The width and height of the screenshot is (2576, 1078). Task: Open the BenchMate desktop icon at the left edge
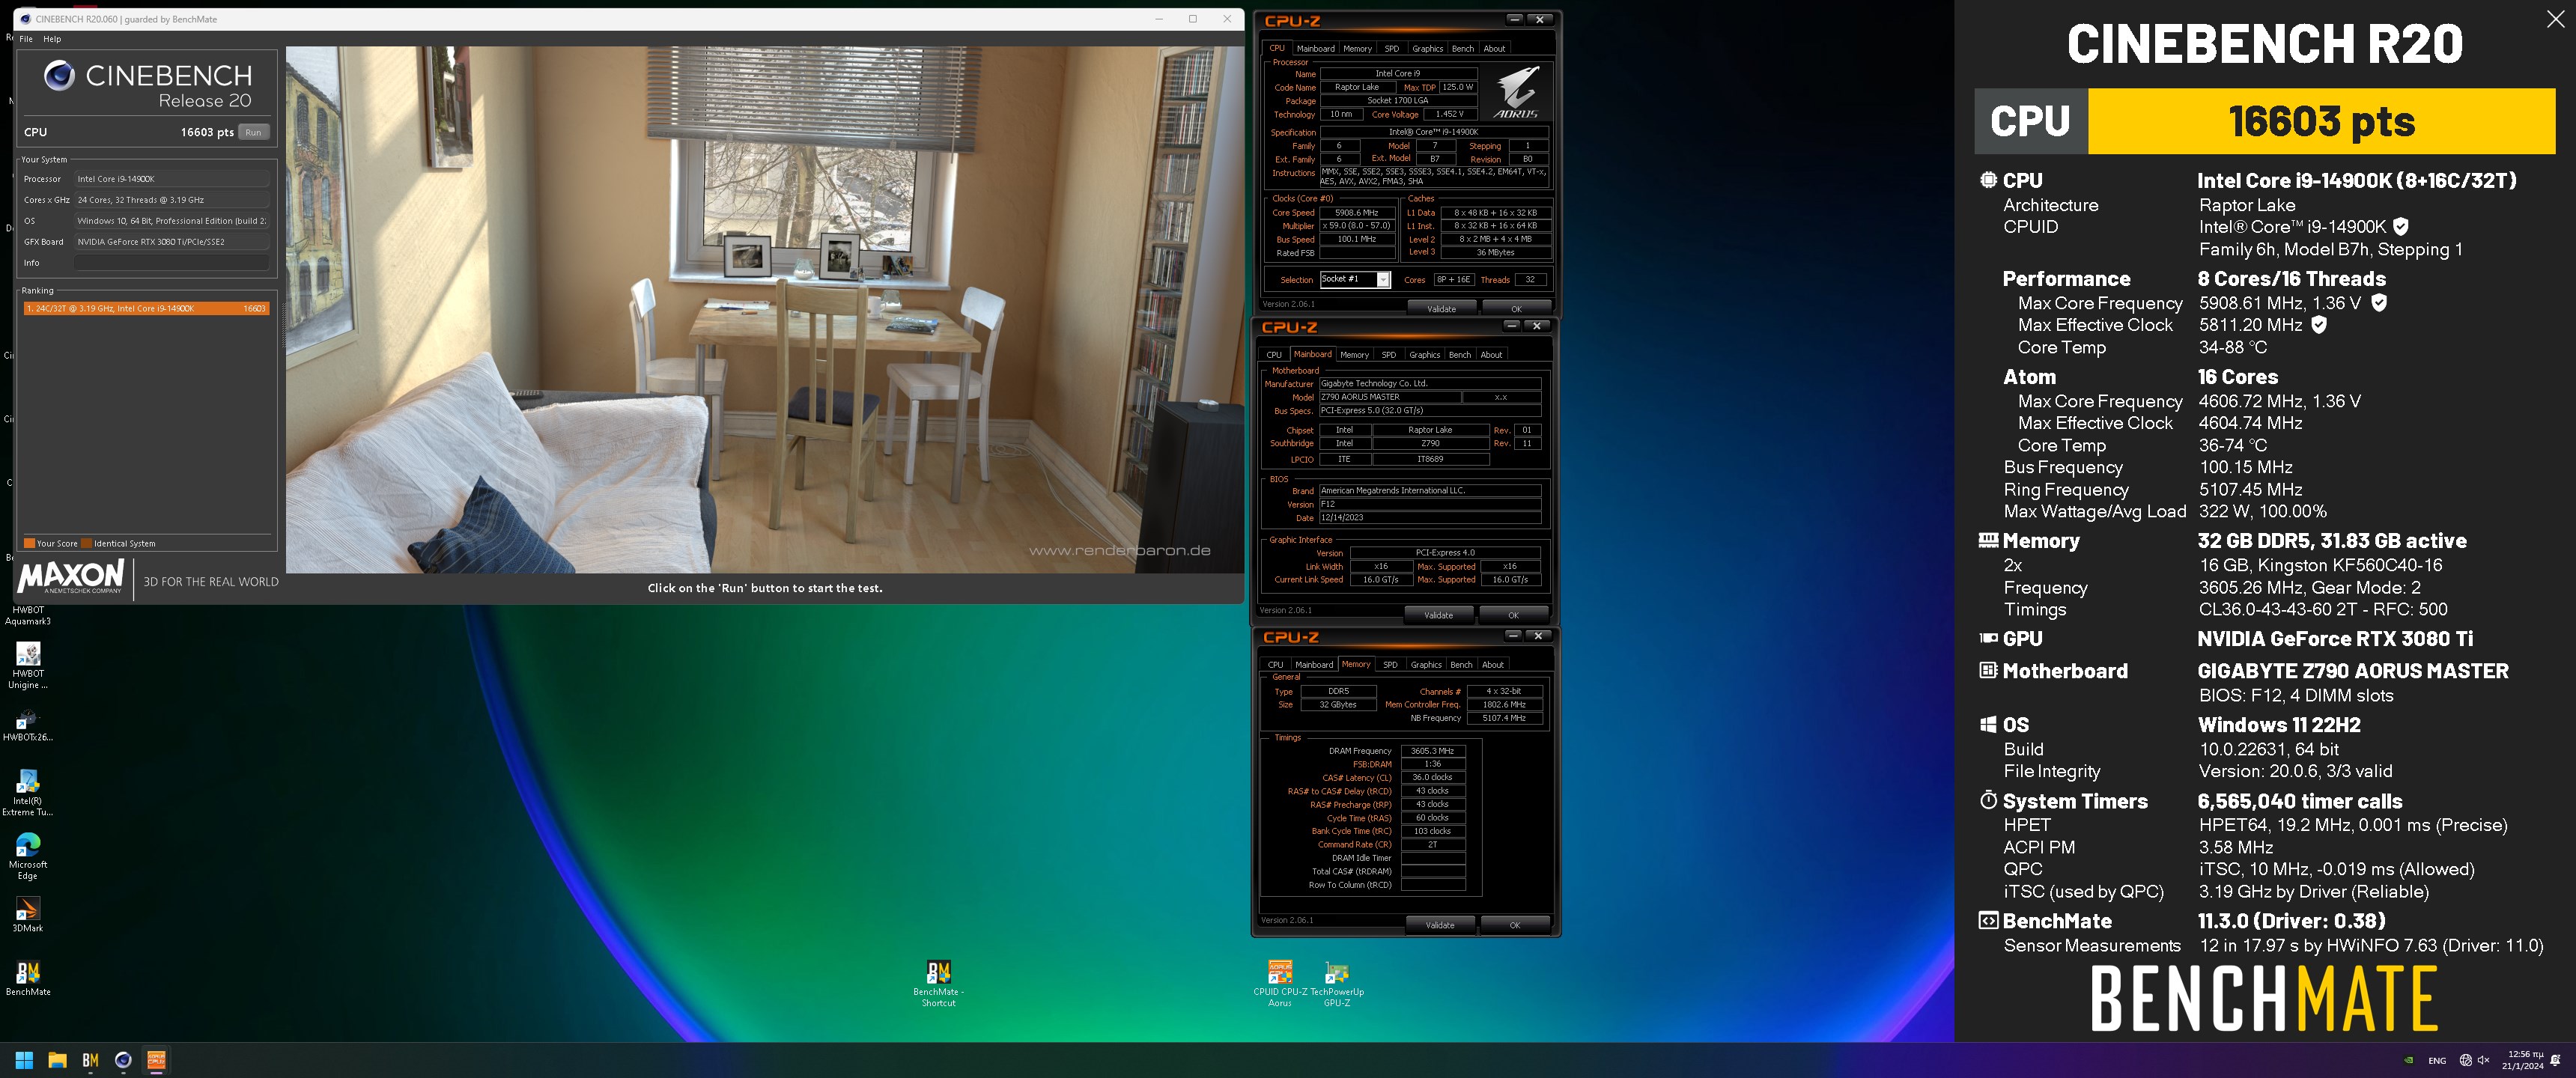(x=28, y=978)
